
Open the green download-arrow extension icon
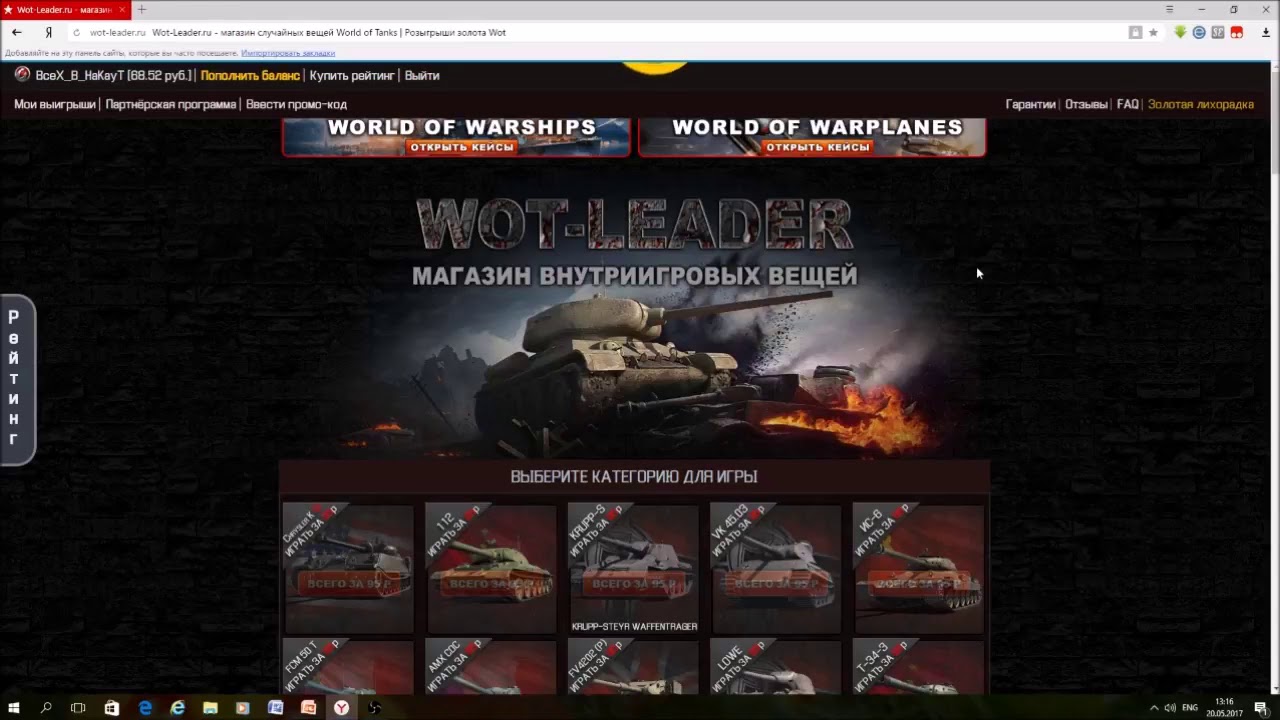pyautogui.click(x=1180, y=32)
